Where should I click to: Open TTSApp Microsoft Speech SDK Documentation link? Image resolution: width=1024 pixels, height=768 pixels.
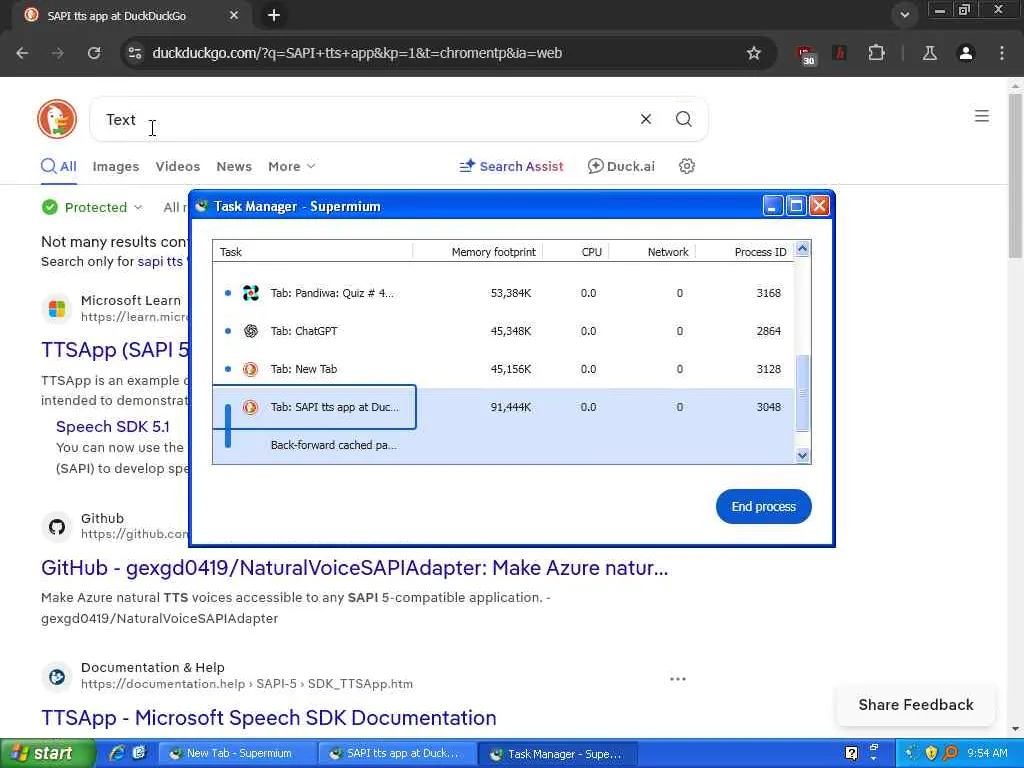(268, 718)
